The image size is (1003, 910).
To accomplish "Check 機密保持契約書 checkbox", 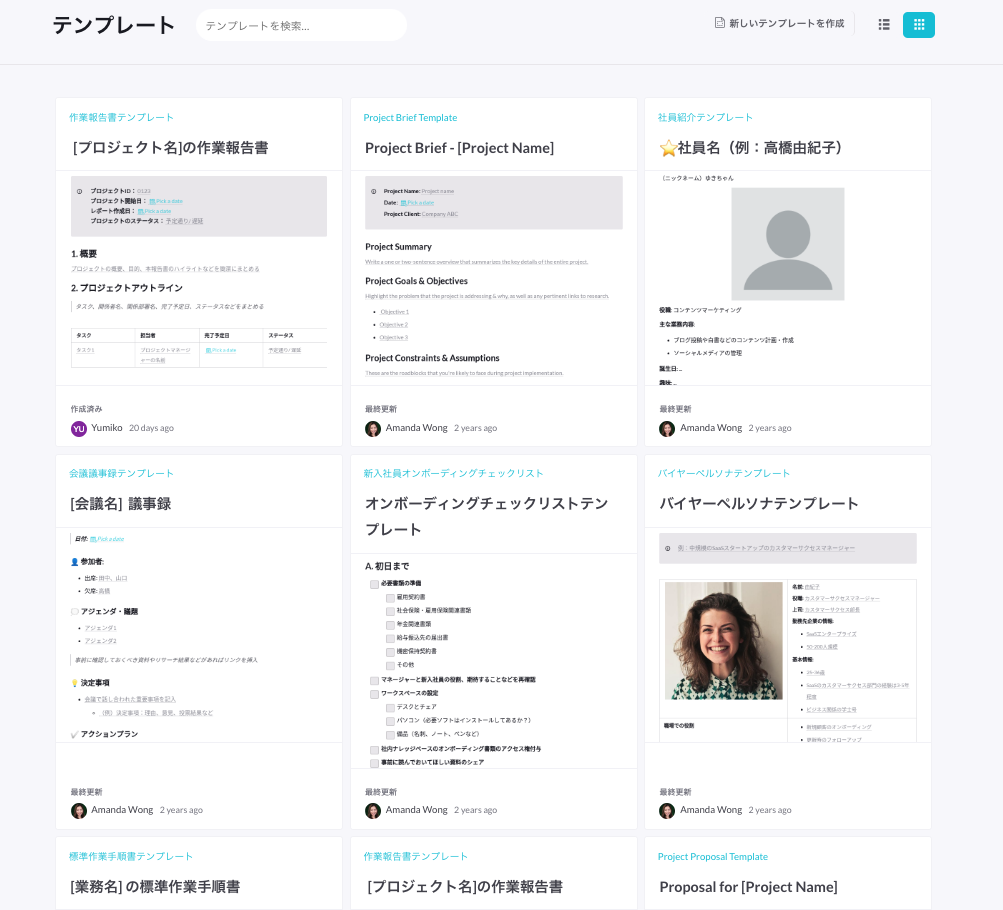I will pos(390,652).
